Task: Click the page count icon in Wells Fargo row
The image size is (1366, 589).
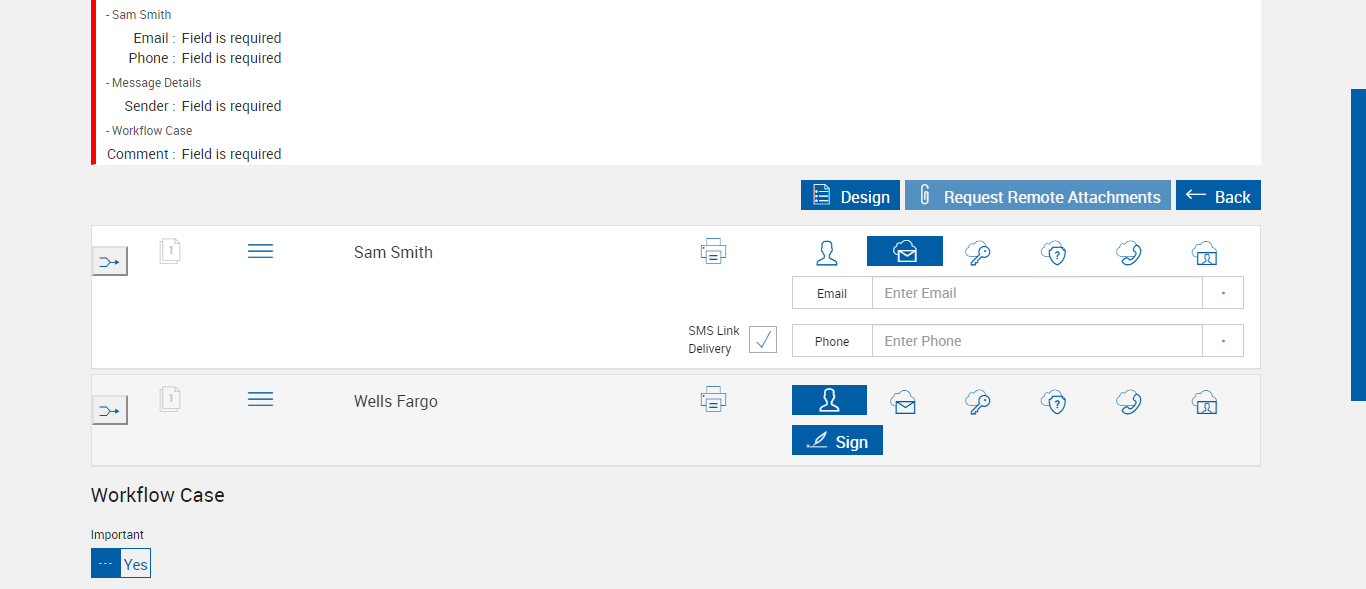Action: click(170, 400)
